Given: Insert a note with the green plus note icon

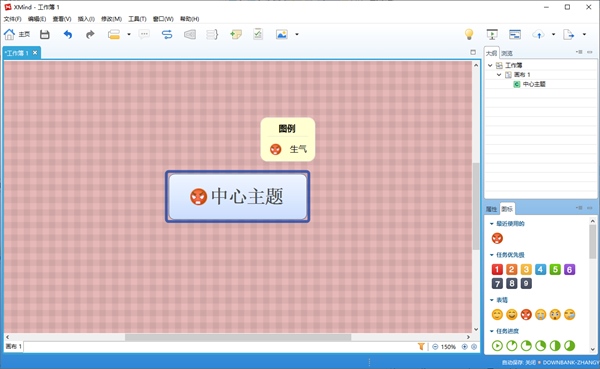Looking at the screenshot, I should (x=236, y=34).
